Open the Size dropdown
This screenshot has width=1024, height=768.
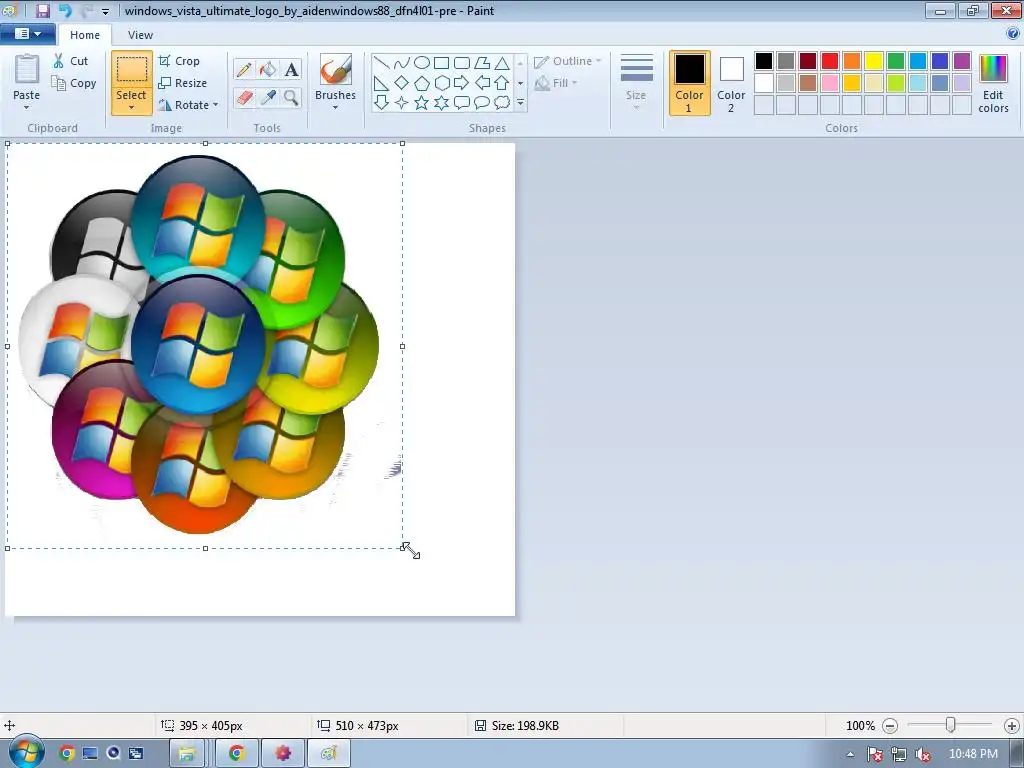(637, 83)
